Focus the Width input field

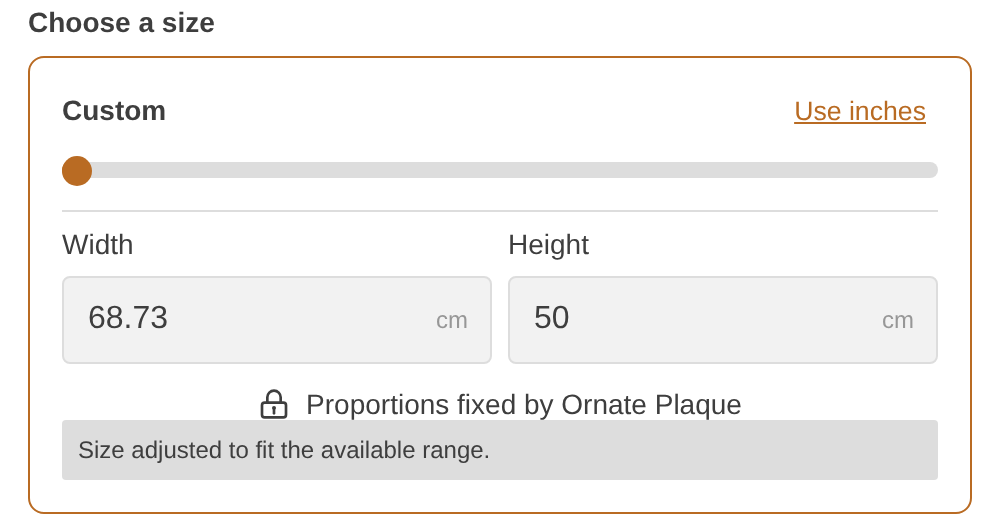click(x=277, y=320)
